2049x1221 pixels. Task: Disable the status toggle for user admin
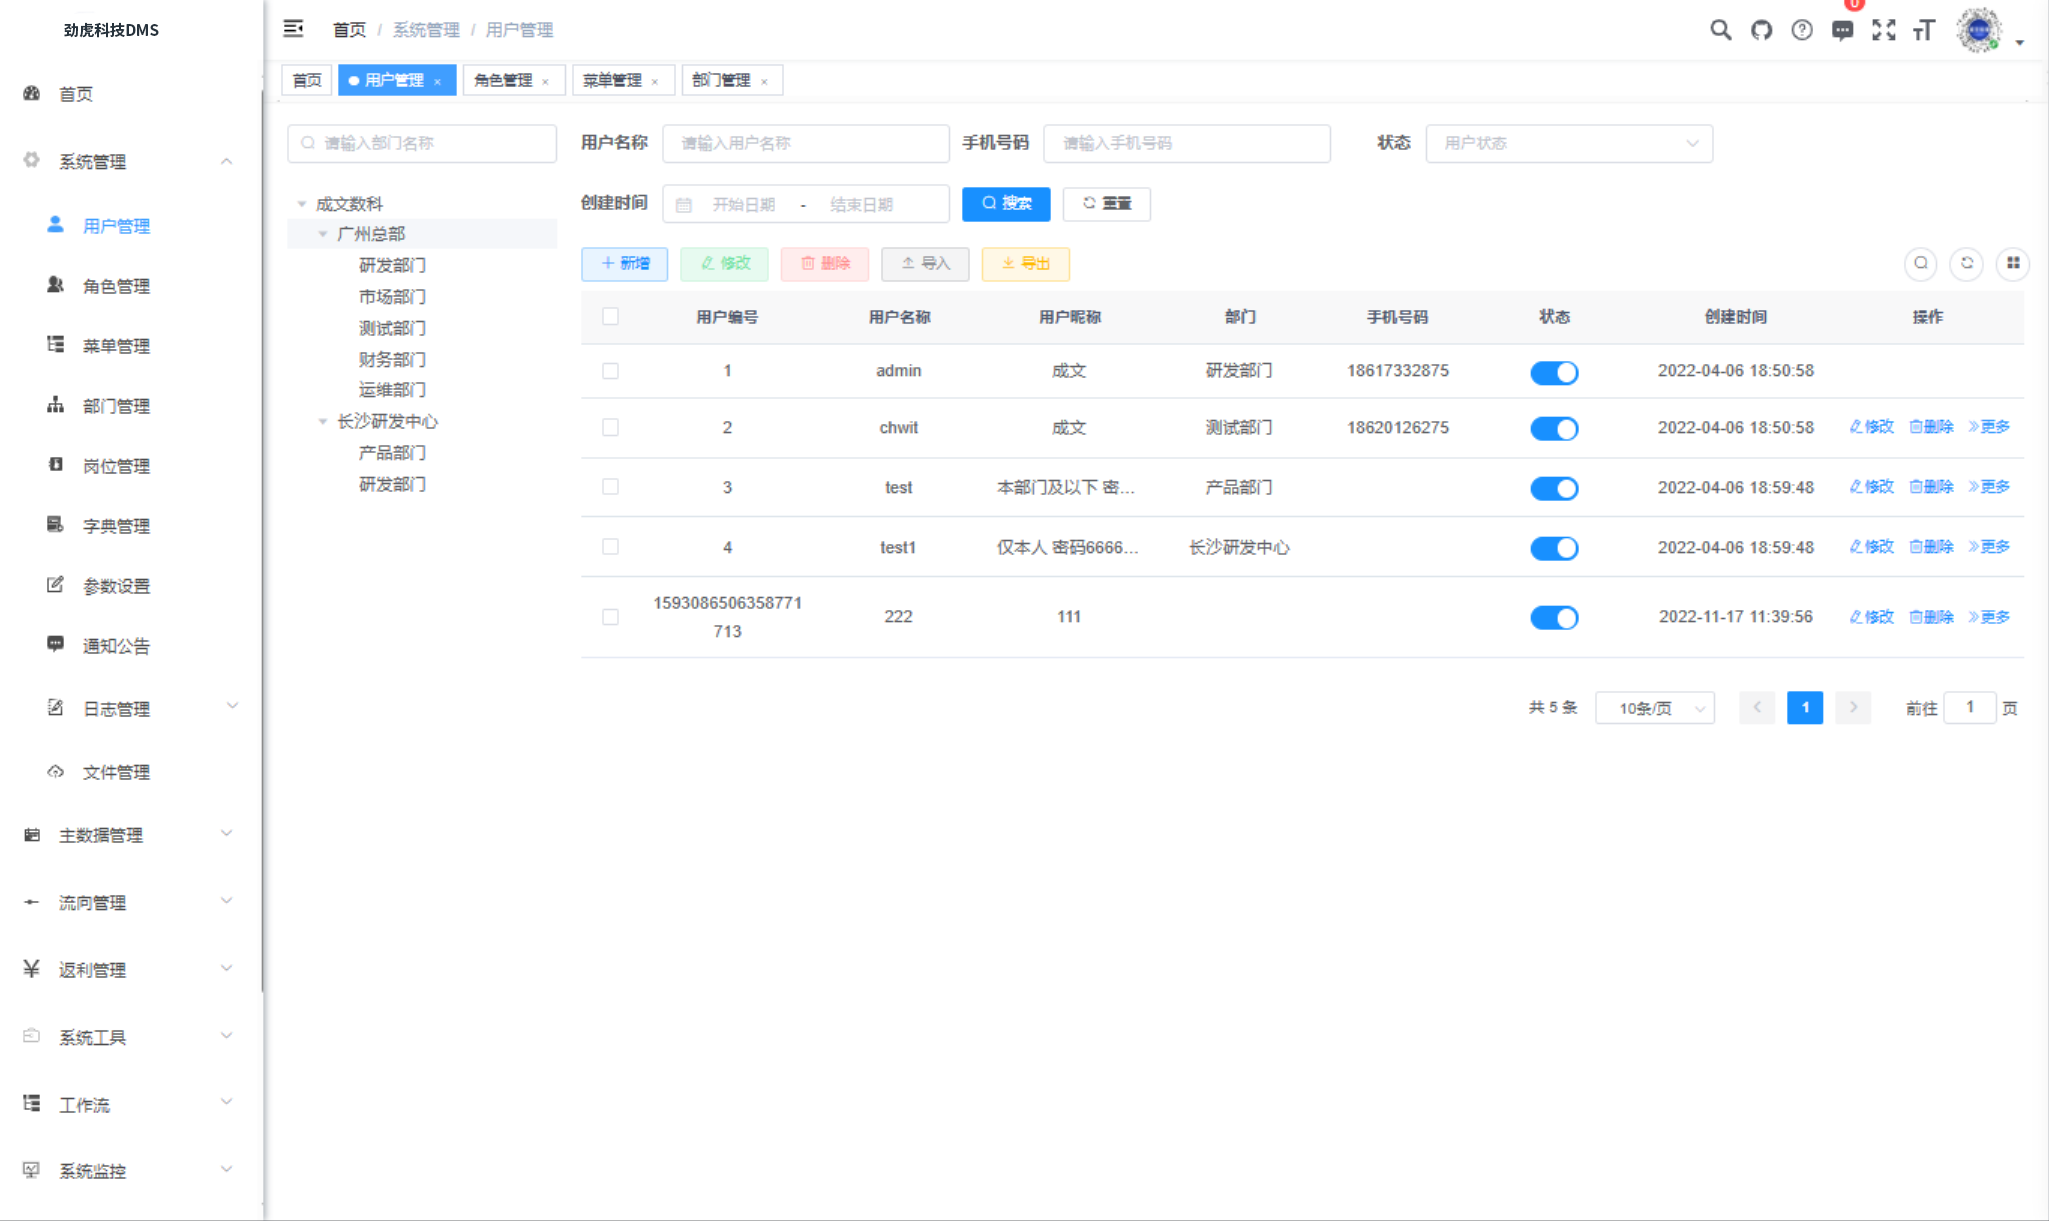point(1555,372)
